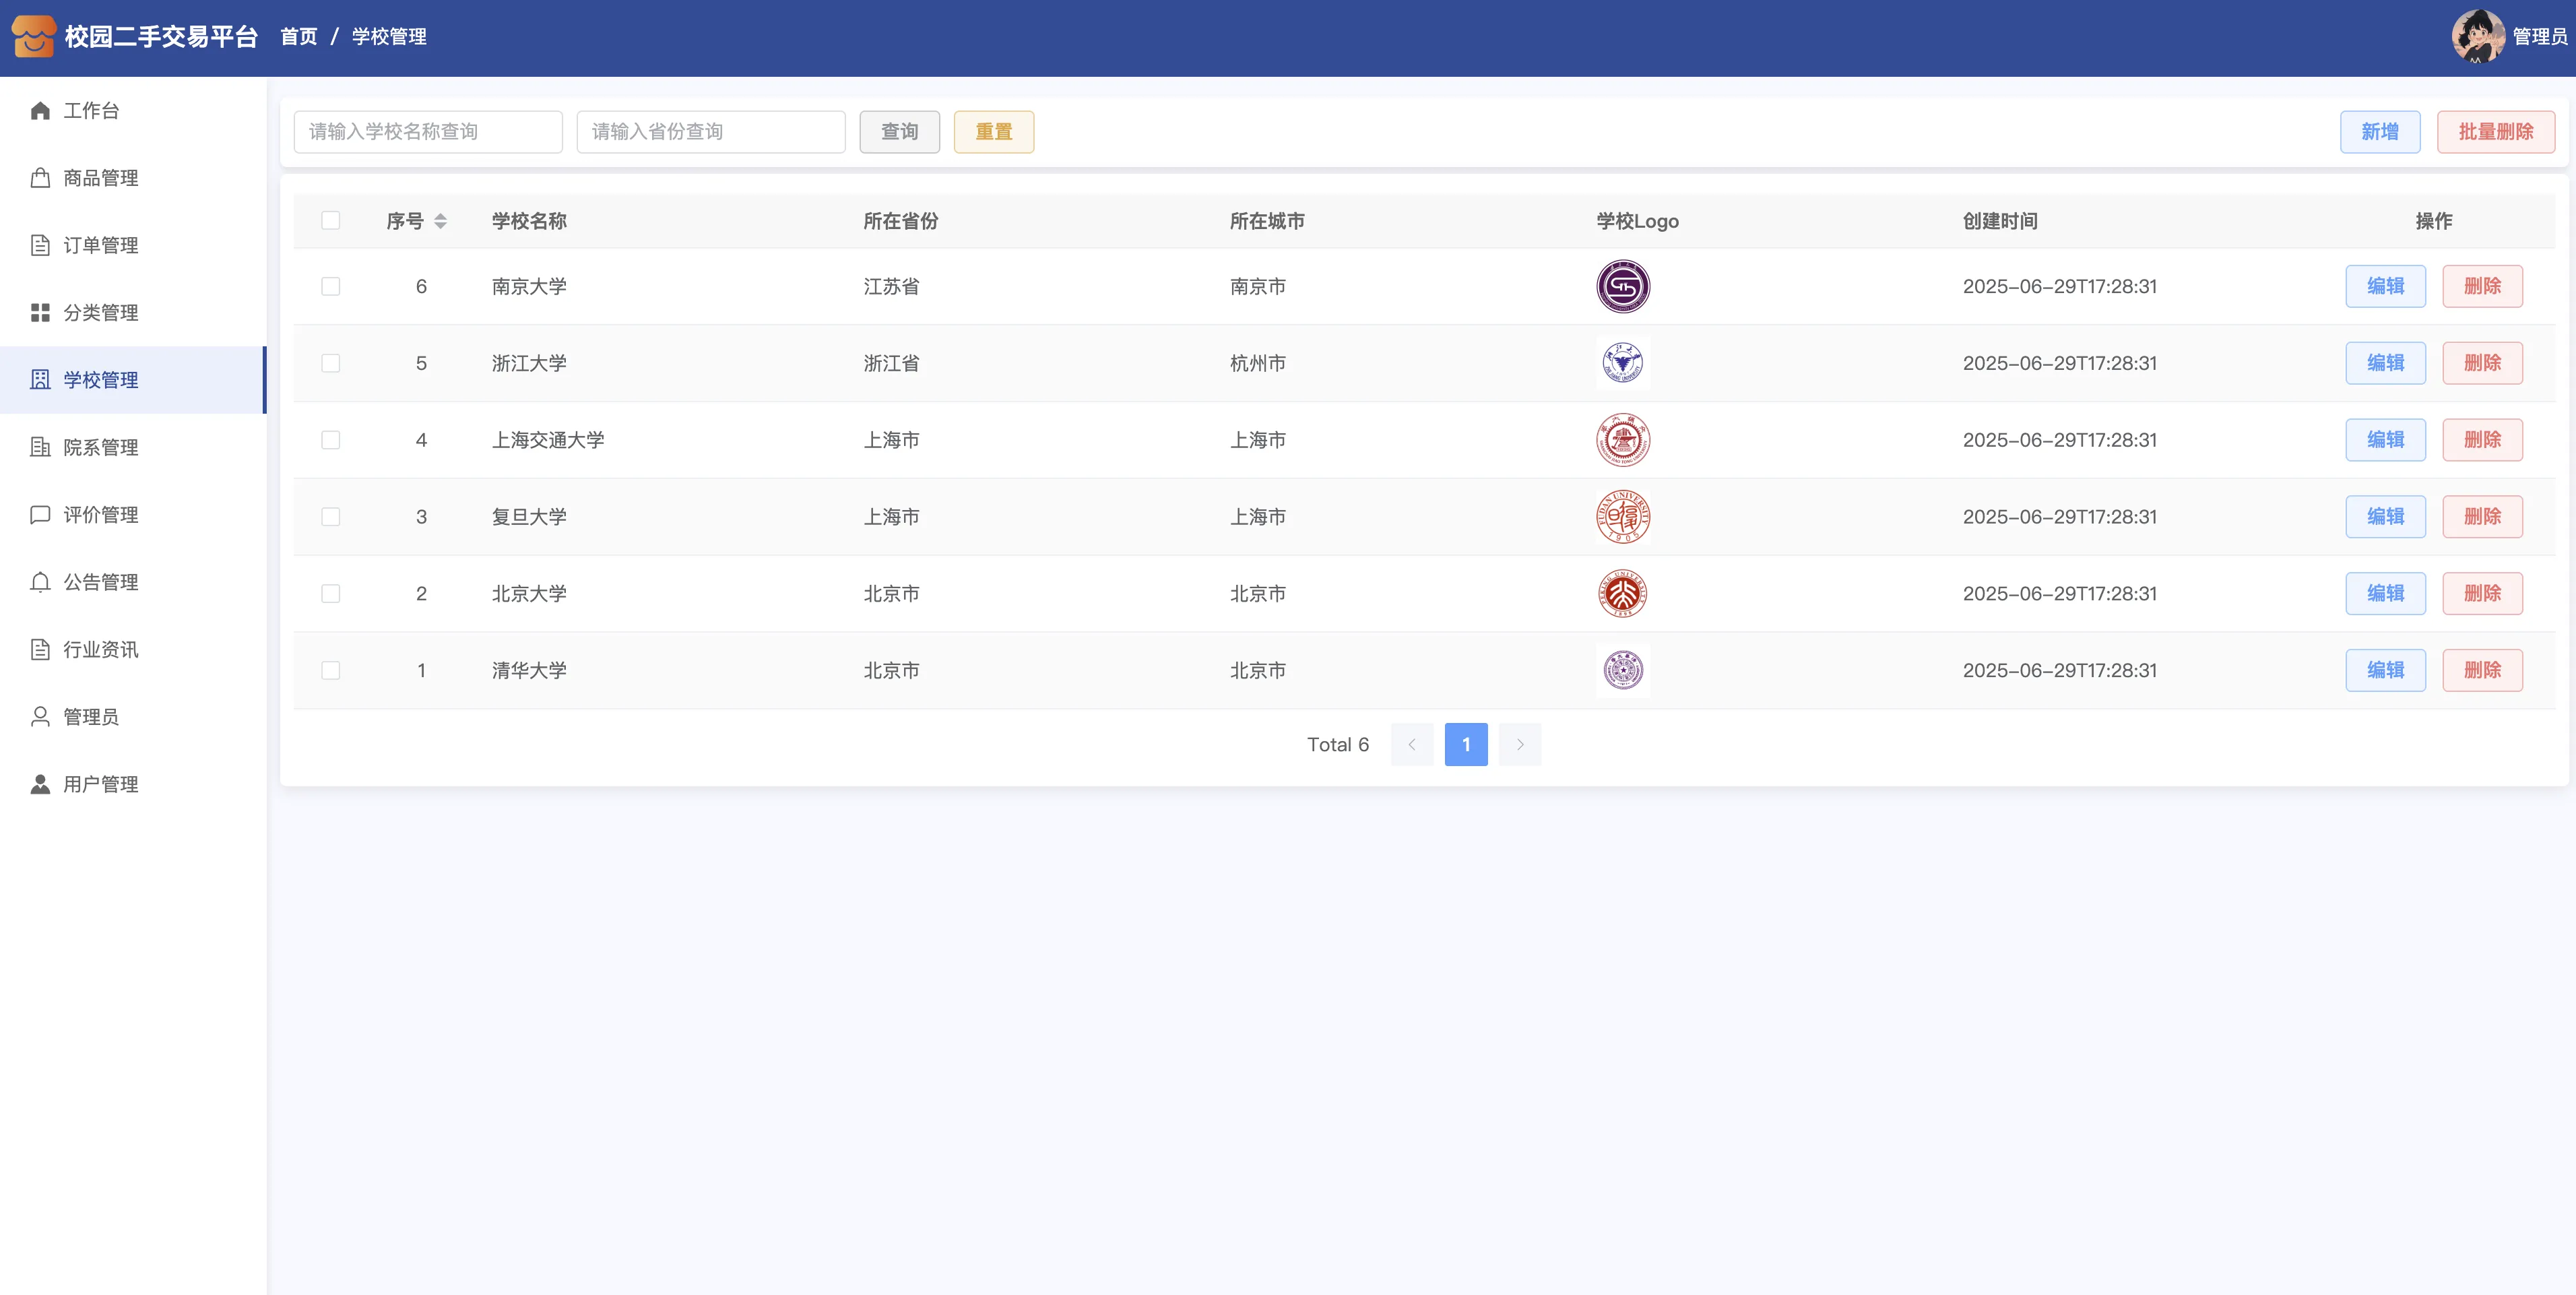Open the 工作台 home icon
2576x1295 pixels.
(40, 111)
